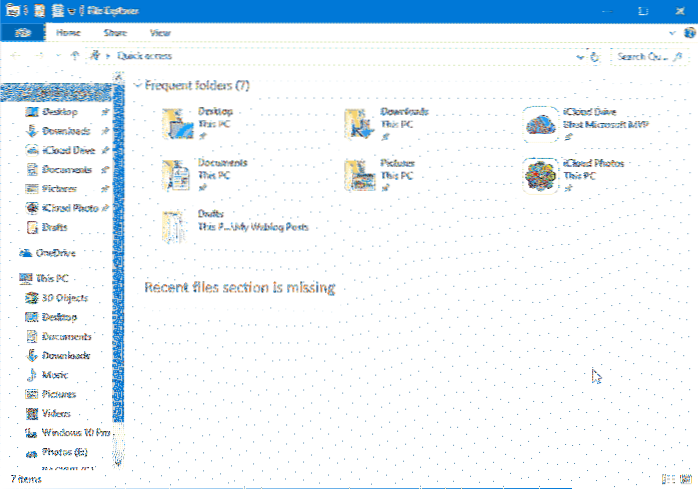Select 3D Objects under This PC
Screen dimensions: 698x489
pos(64,298)
